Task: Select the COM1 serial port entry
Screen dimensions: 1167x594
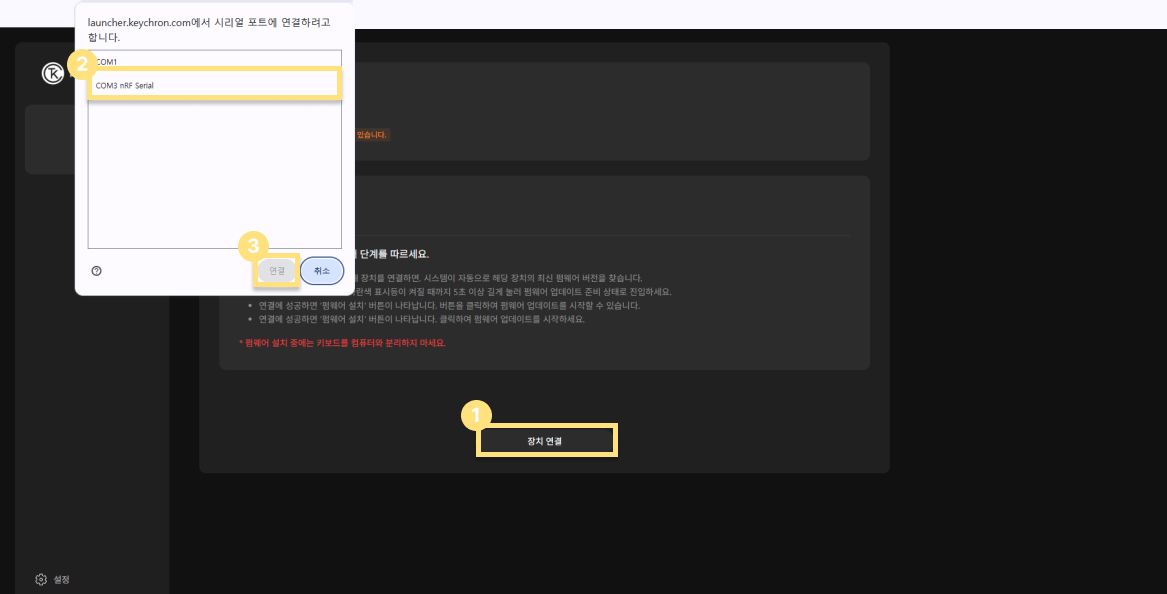Action: [107, 62]
